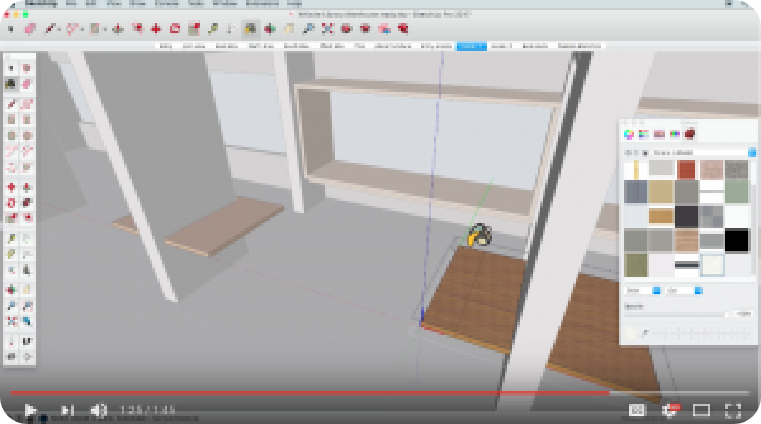The image size is (761, 424).
Task: Pick the Tape Measure tool in top toolbar
Action: click(213, 29)
